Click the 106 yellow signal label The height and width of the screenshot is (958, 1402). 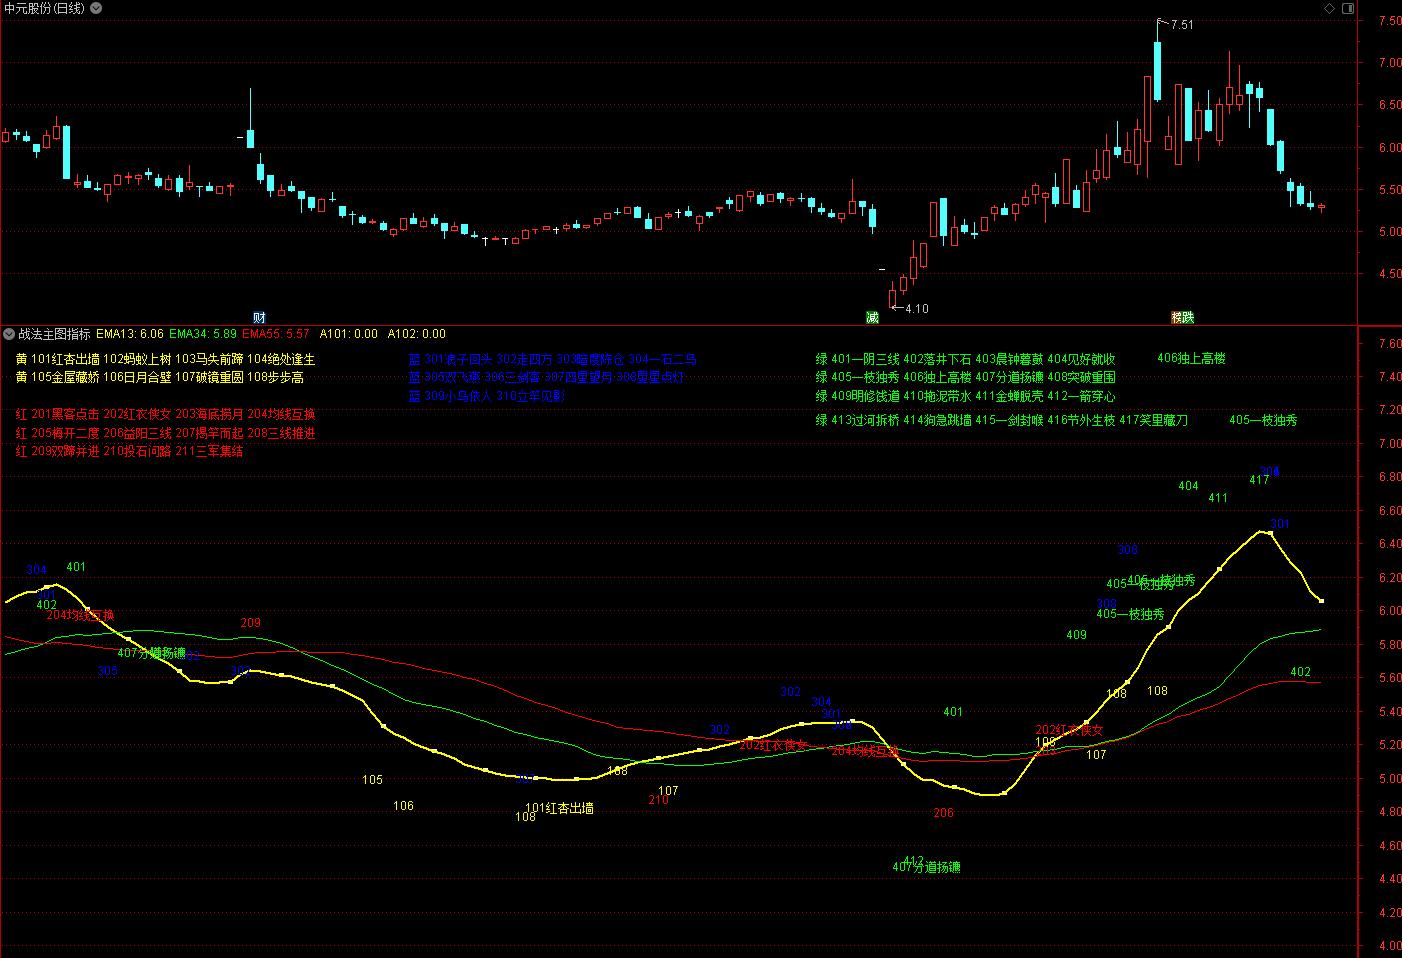click(403, 806)
